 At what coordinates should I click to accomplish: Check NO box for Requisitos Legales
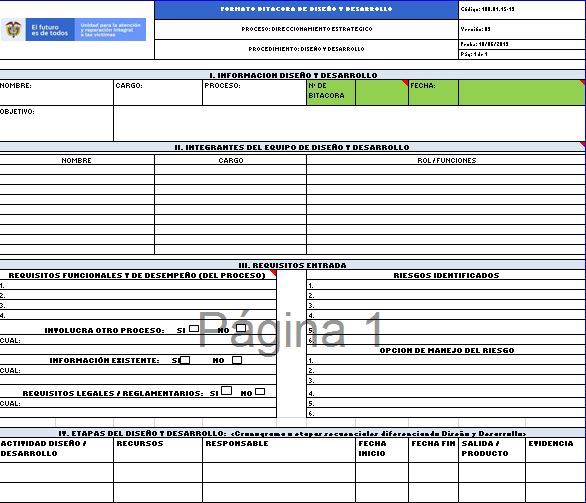pos(260,391)
